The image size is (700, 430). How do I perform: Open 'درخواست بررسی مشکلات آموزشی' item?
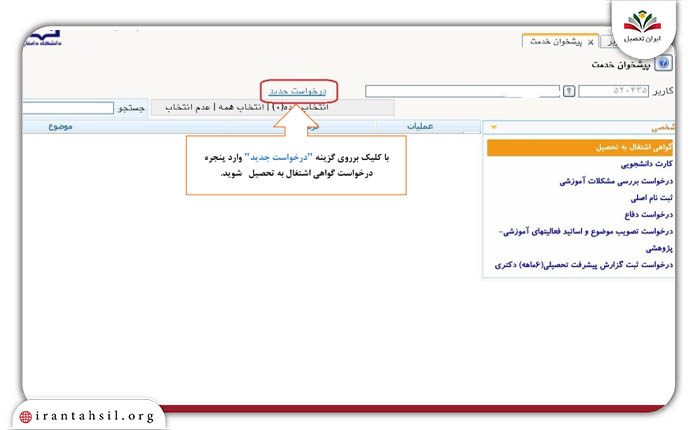tap(616, 181)
